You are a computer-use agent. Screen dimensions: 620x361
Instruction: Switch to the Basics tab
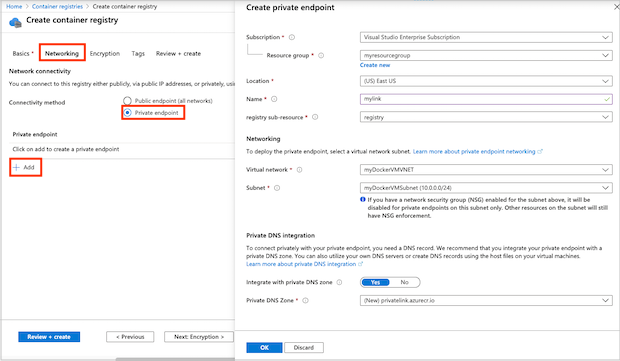pyautogui.click(x=23, y=53)
